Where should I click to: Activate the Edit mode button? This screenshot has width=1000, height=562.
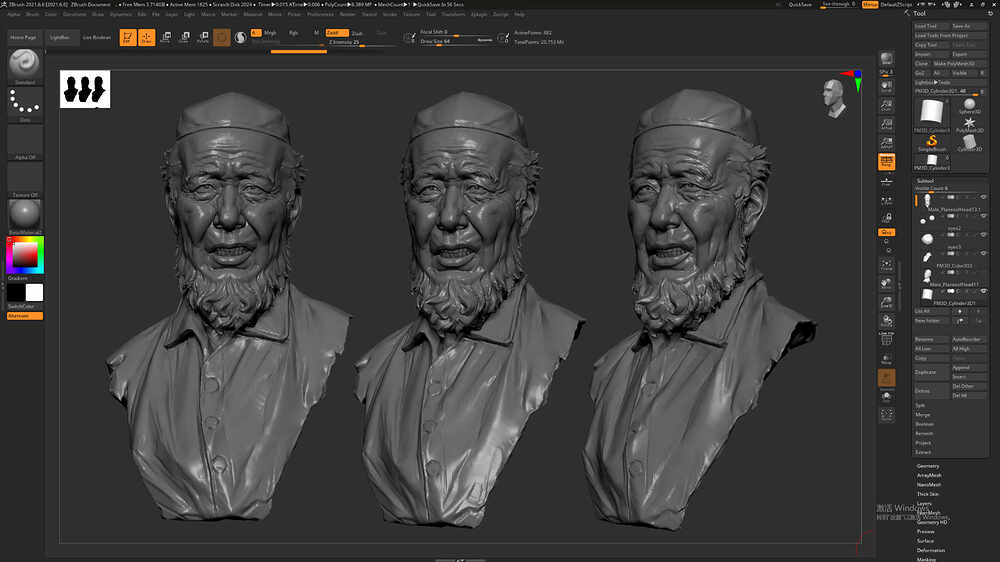point(128,38)
